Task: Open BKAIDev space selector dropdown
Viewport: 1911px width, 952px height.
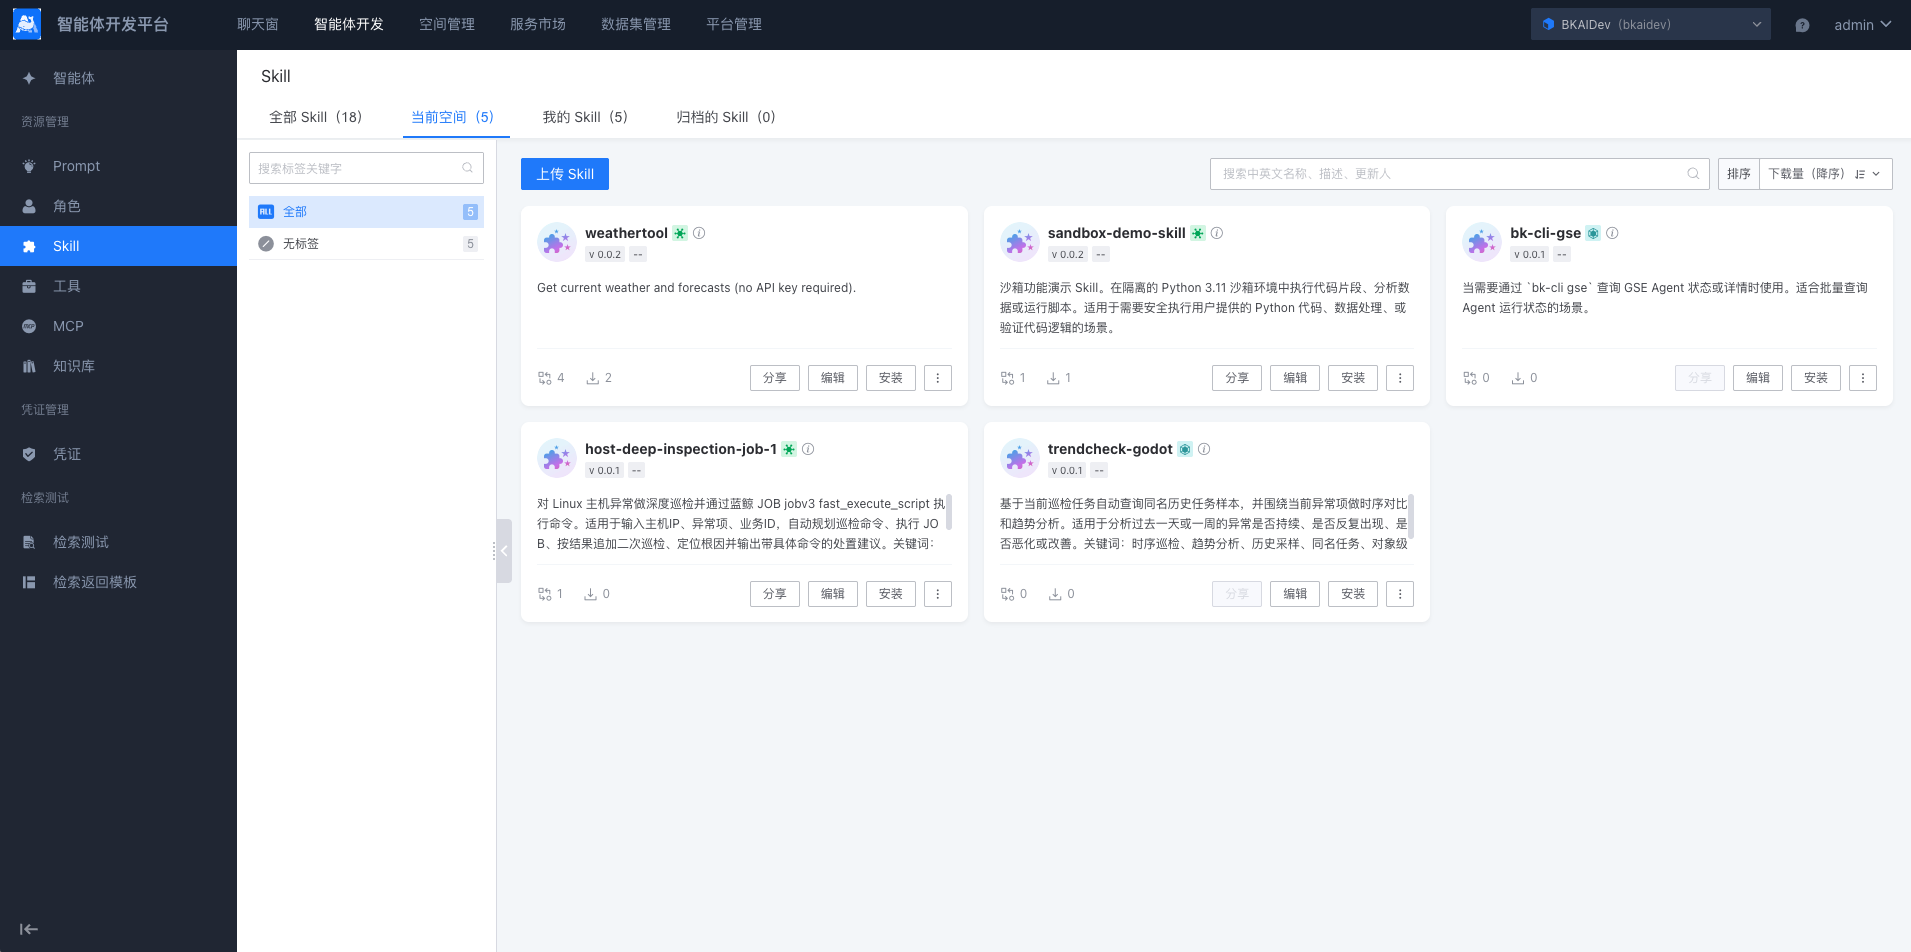Action: pyautogui.click(x=1650, y=25)
